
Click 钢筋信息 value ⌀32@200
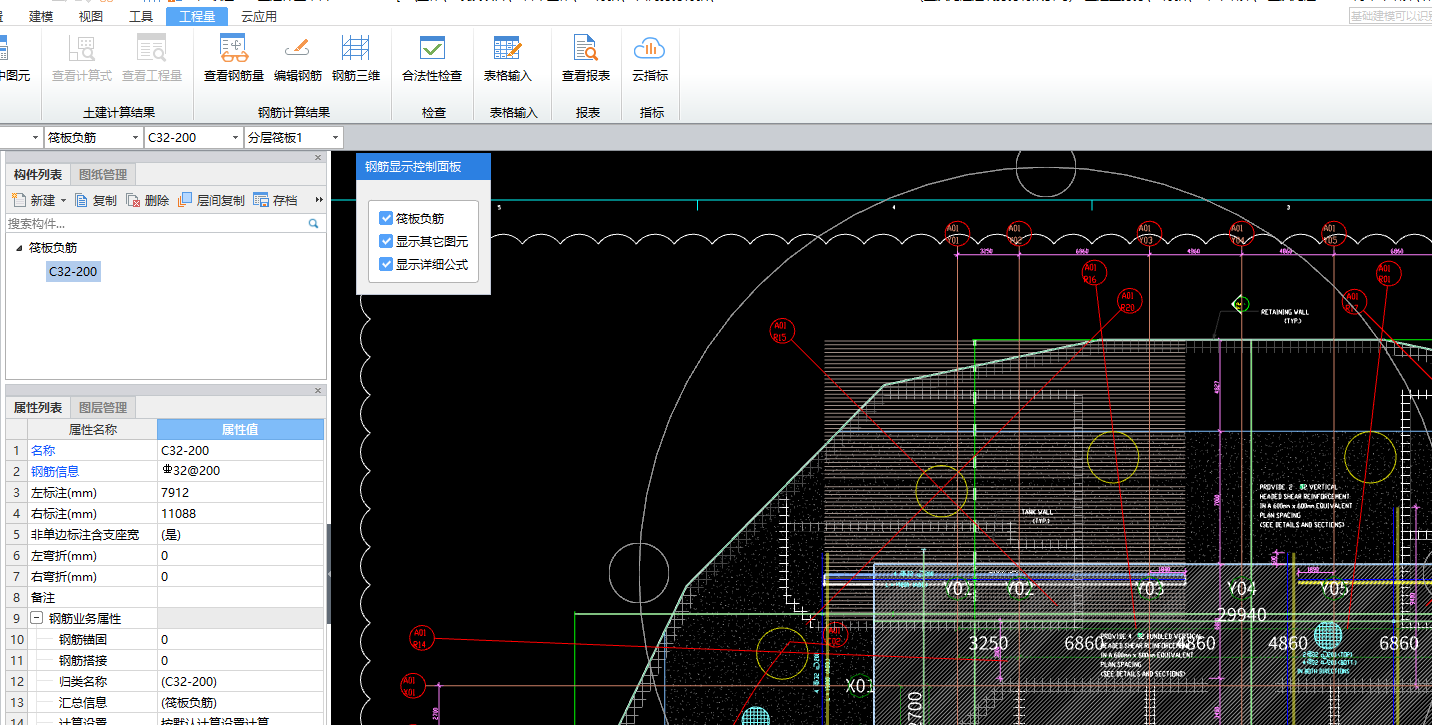click(241, 471)
